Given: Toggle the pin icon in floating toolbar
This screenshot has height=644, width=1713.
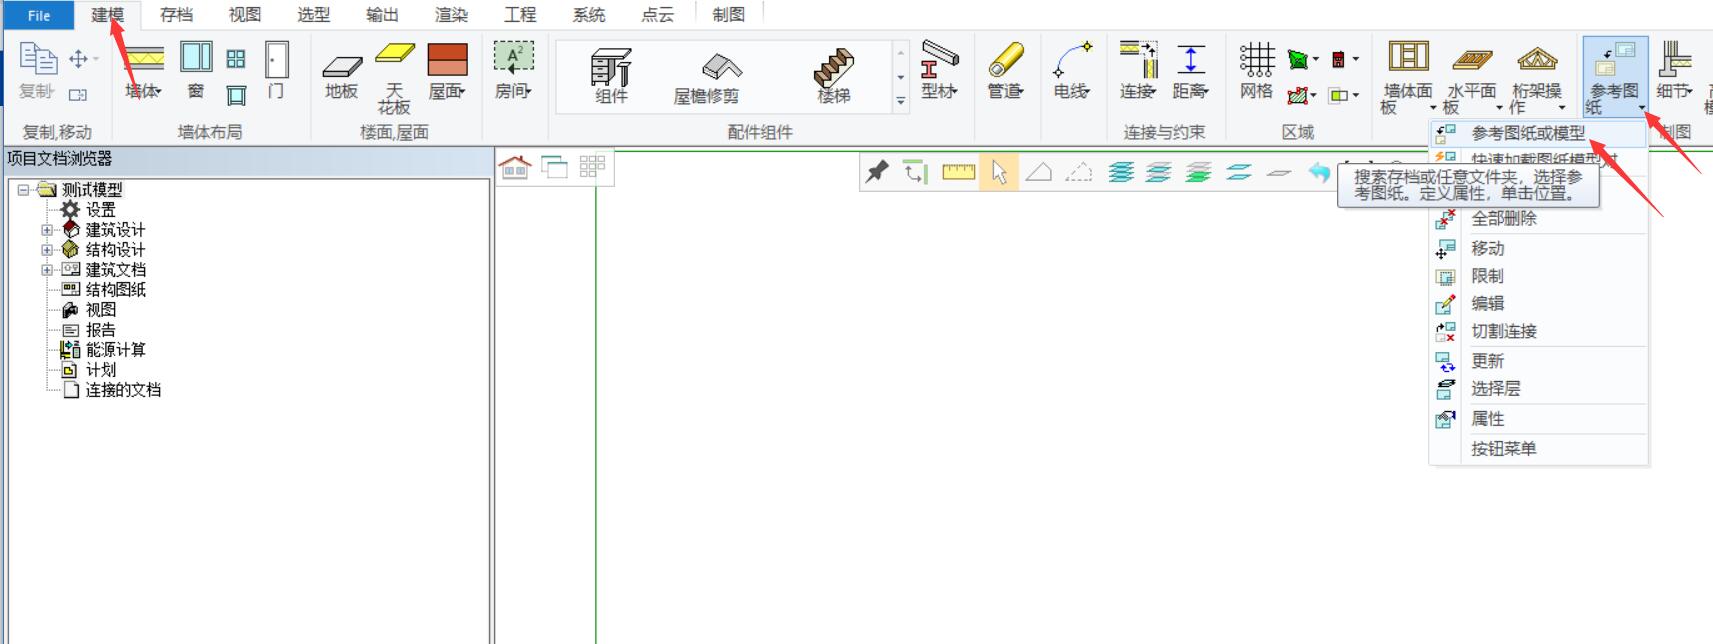Looking at the screenshot, I should click(877, 172).
